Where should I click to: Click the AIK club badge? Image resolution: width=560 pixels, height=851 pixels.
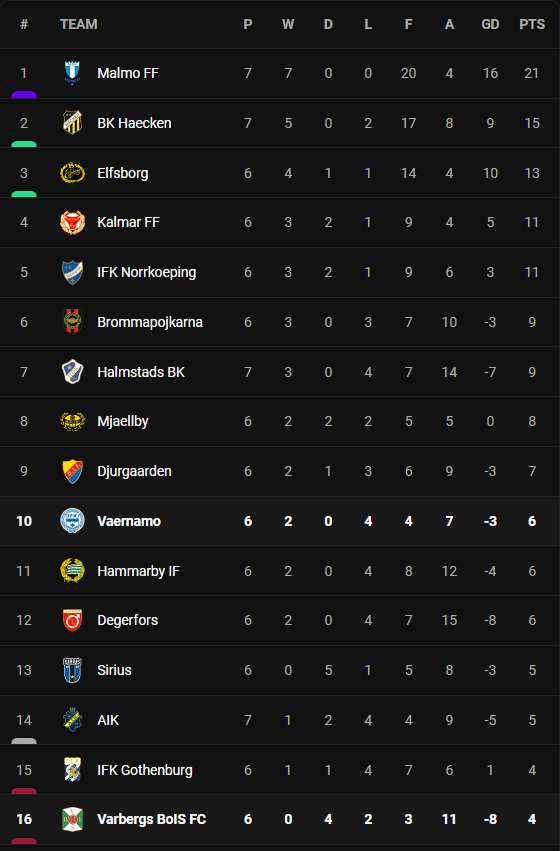click(x=72, y=720)
